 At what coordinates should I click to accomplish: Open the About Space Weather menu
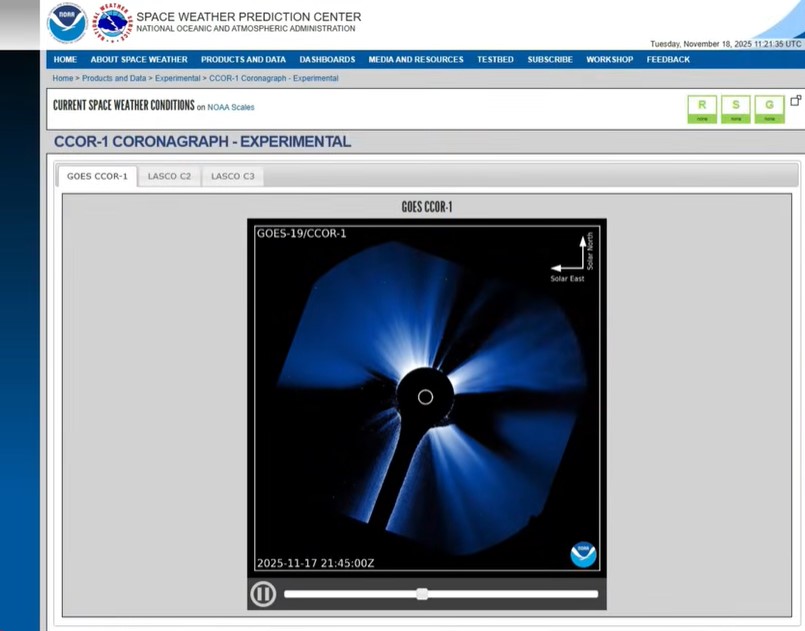(x=139, y=60)
